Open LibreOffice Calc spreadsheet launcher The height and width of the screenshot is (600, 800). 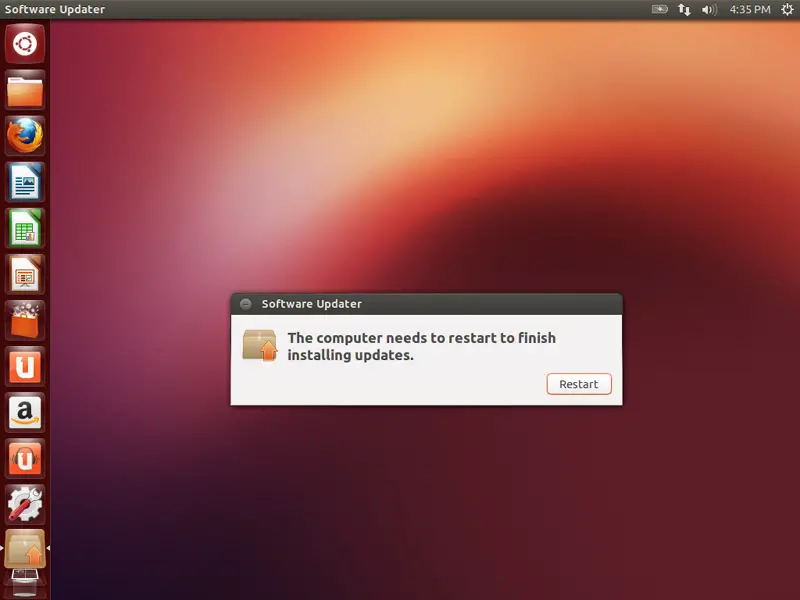24,228
